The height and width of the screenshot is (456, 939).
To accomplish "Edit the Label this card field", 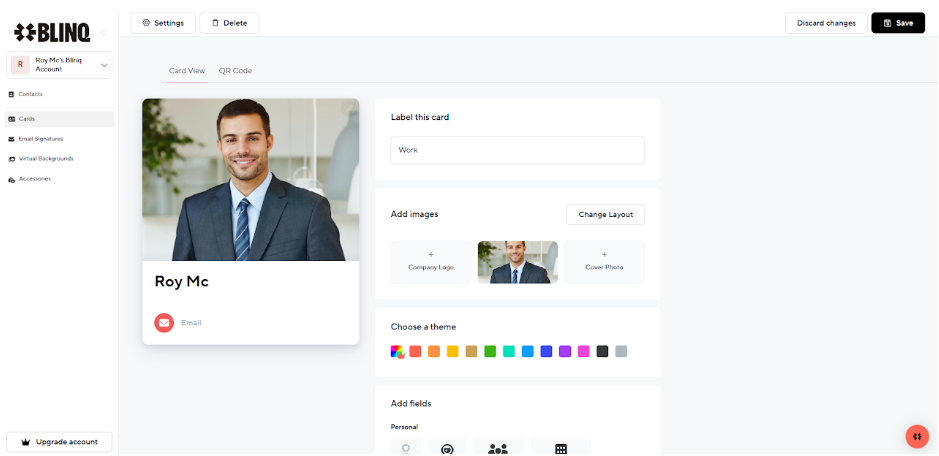I will point(517,150).
